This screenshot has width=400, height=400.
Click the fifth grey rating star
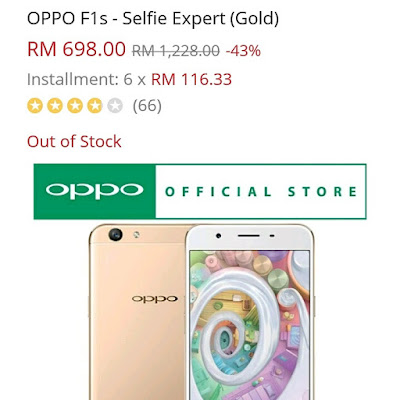point(115,106)
